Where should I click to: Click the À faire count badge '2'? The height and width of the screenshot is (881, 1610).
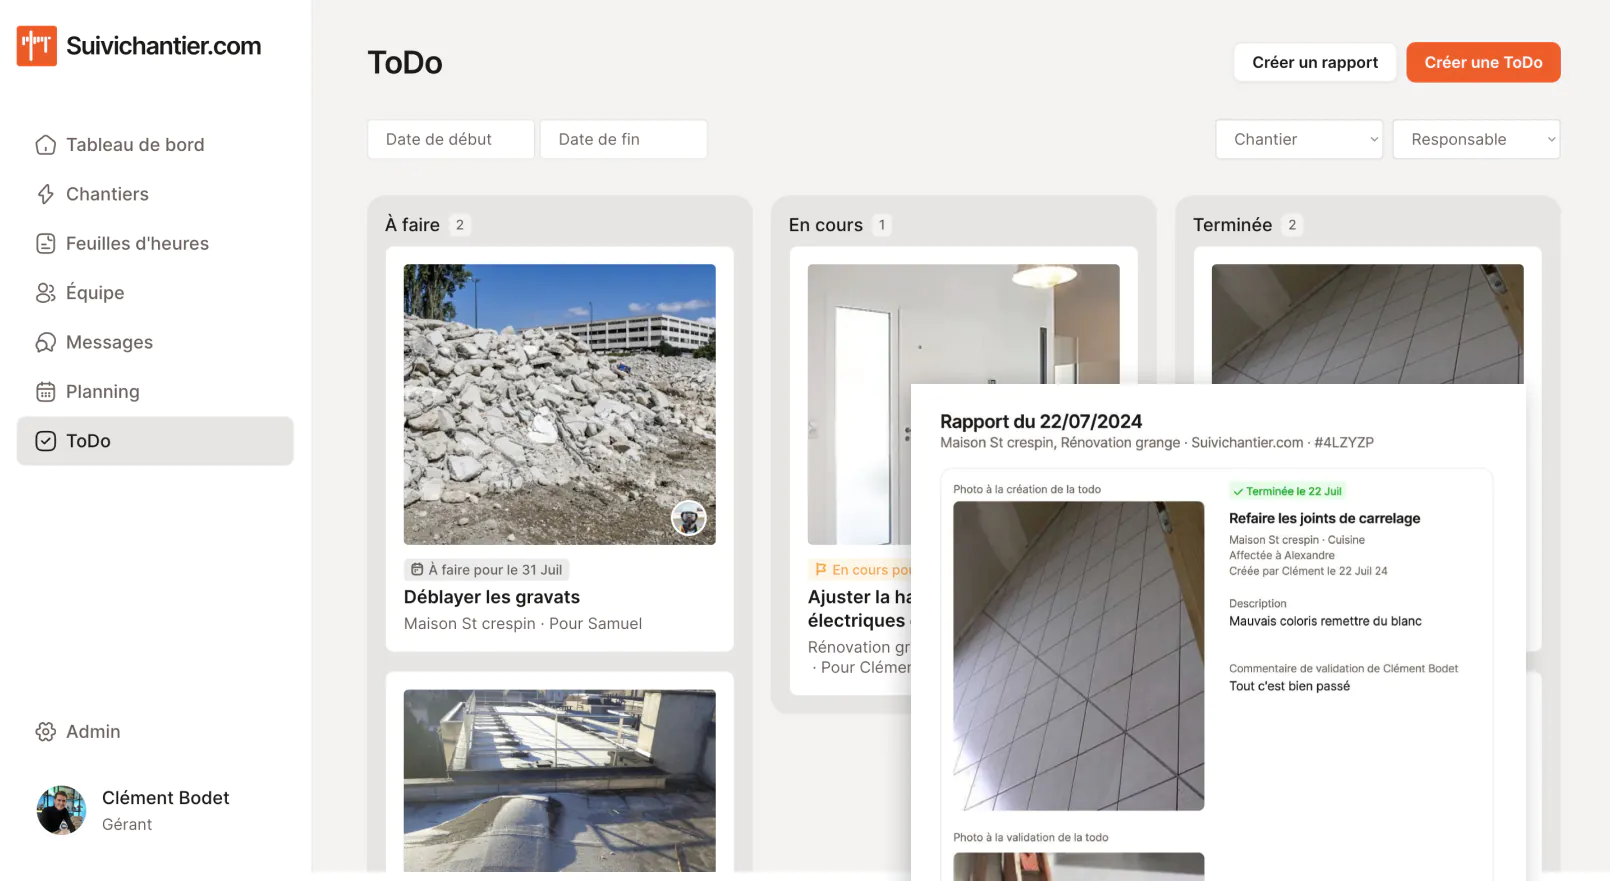460,225
